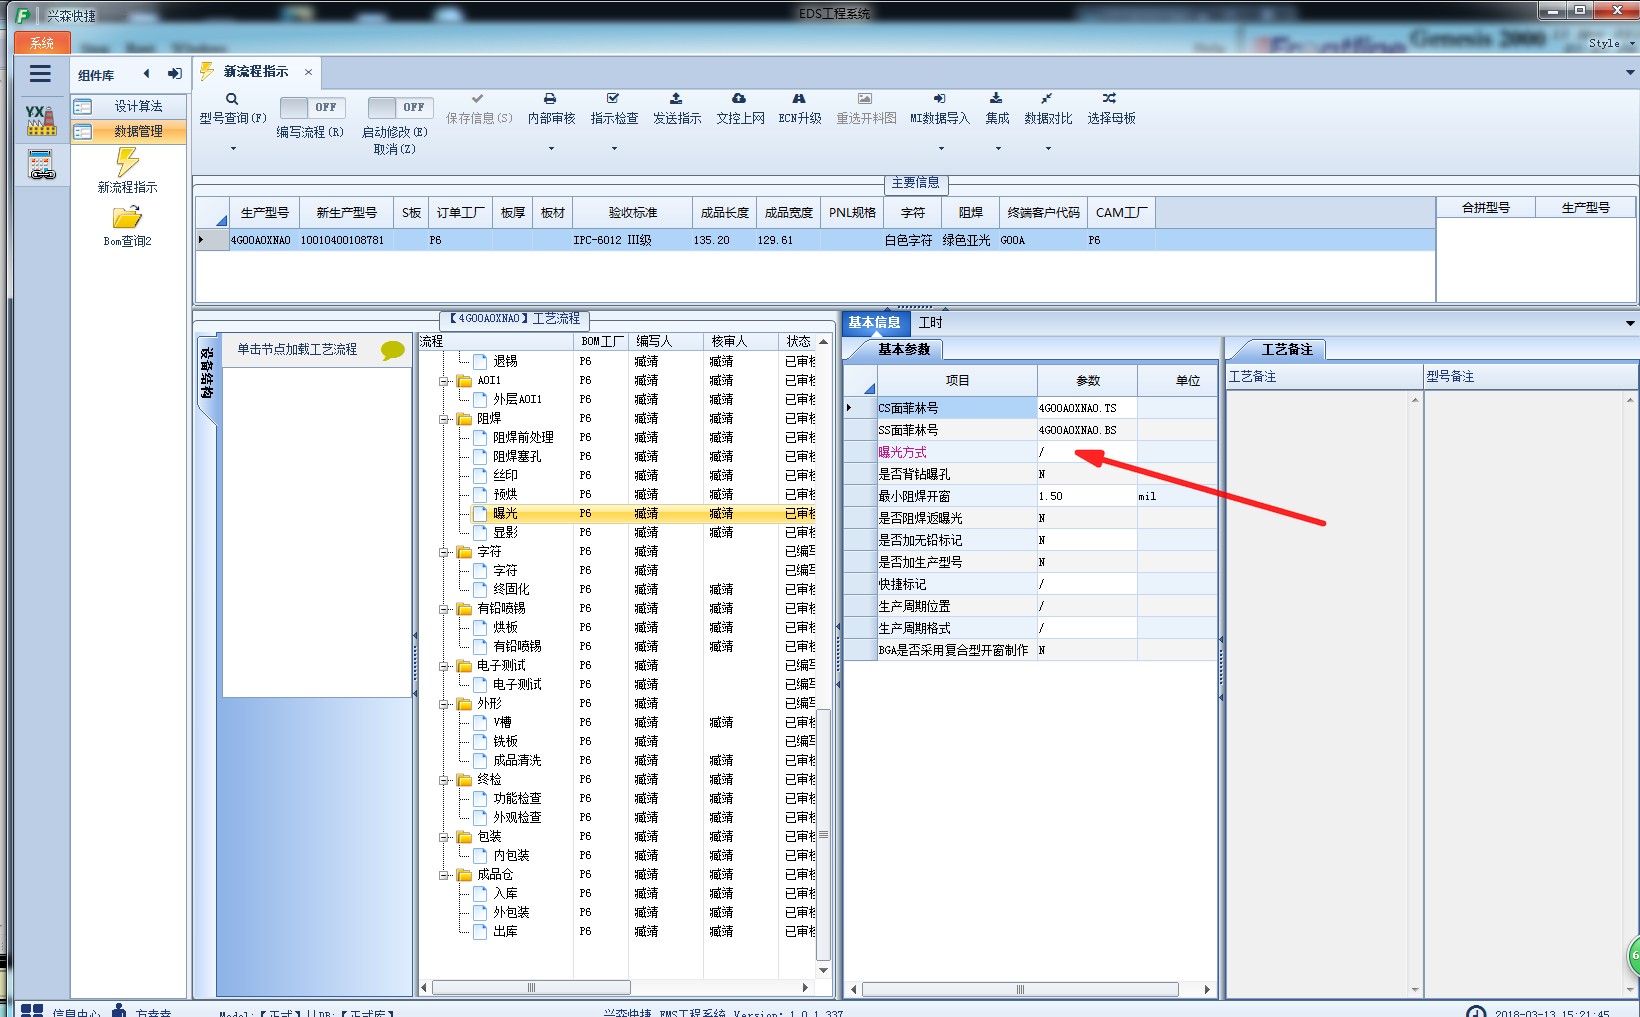Click the ECN升级 icon

pyautogui.click(x=799, y=99)
